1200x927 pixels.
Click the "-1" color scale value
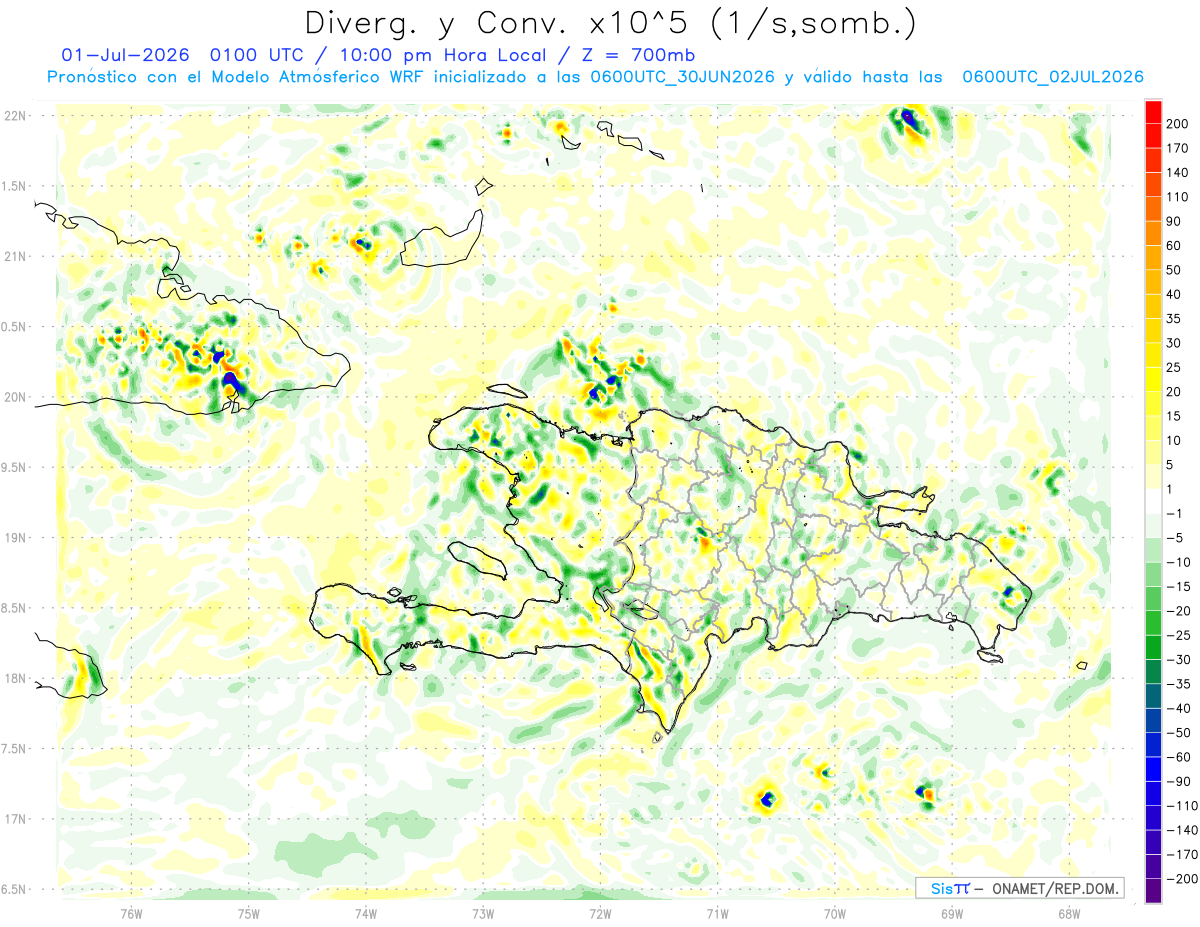click(x=1174, y=514)
